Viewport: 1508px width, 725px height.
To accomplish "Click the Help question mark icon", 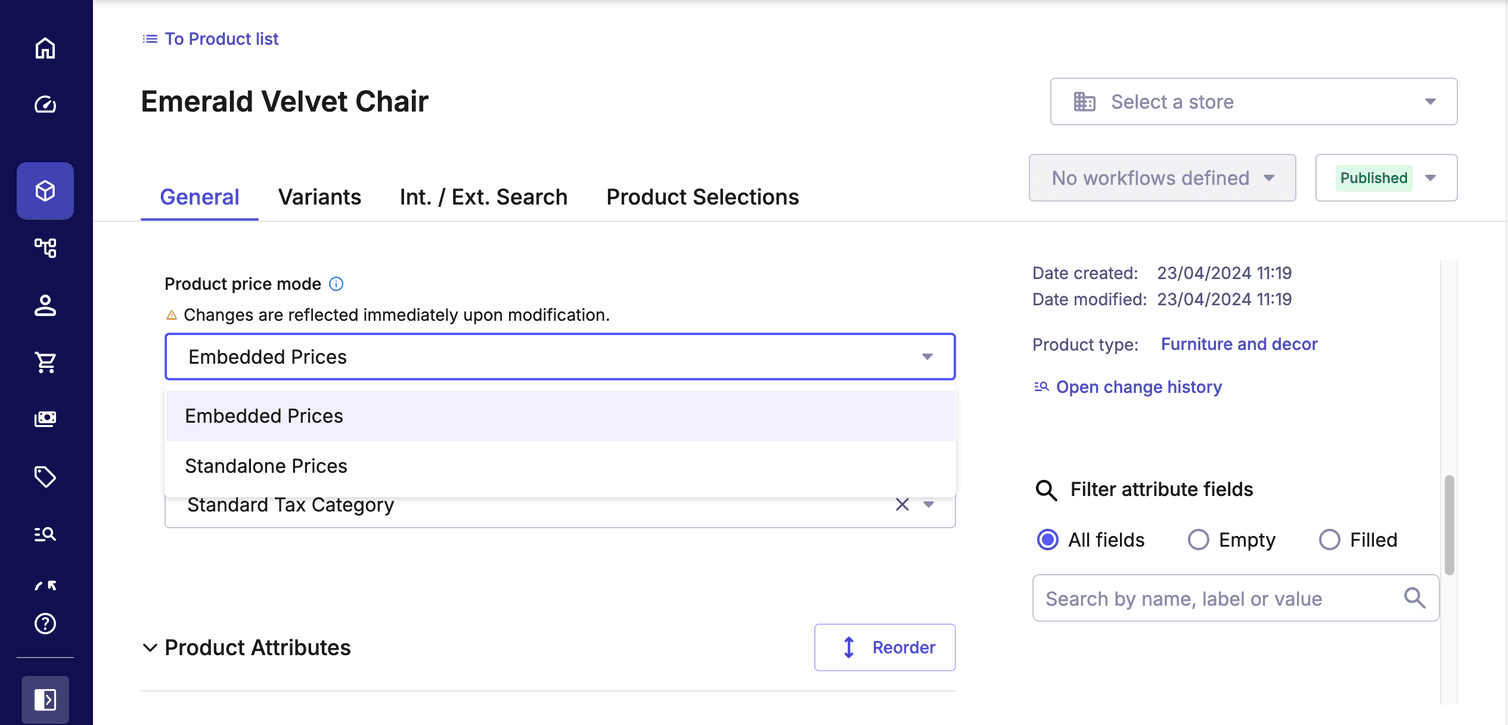I will point(46,623).
